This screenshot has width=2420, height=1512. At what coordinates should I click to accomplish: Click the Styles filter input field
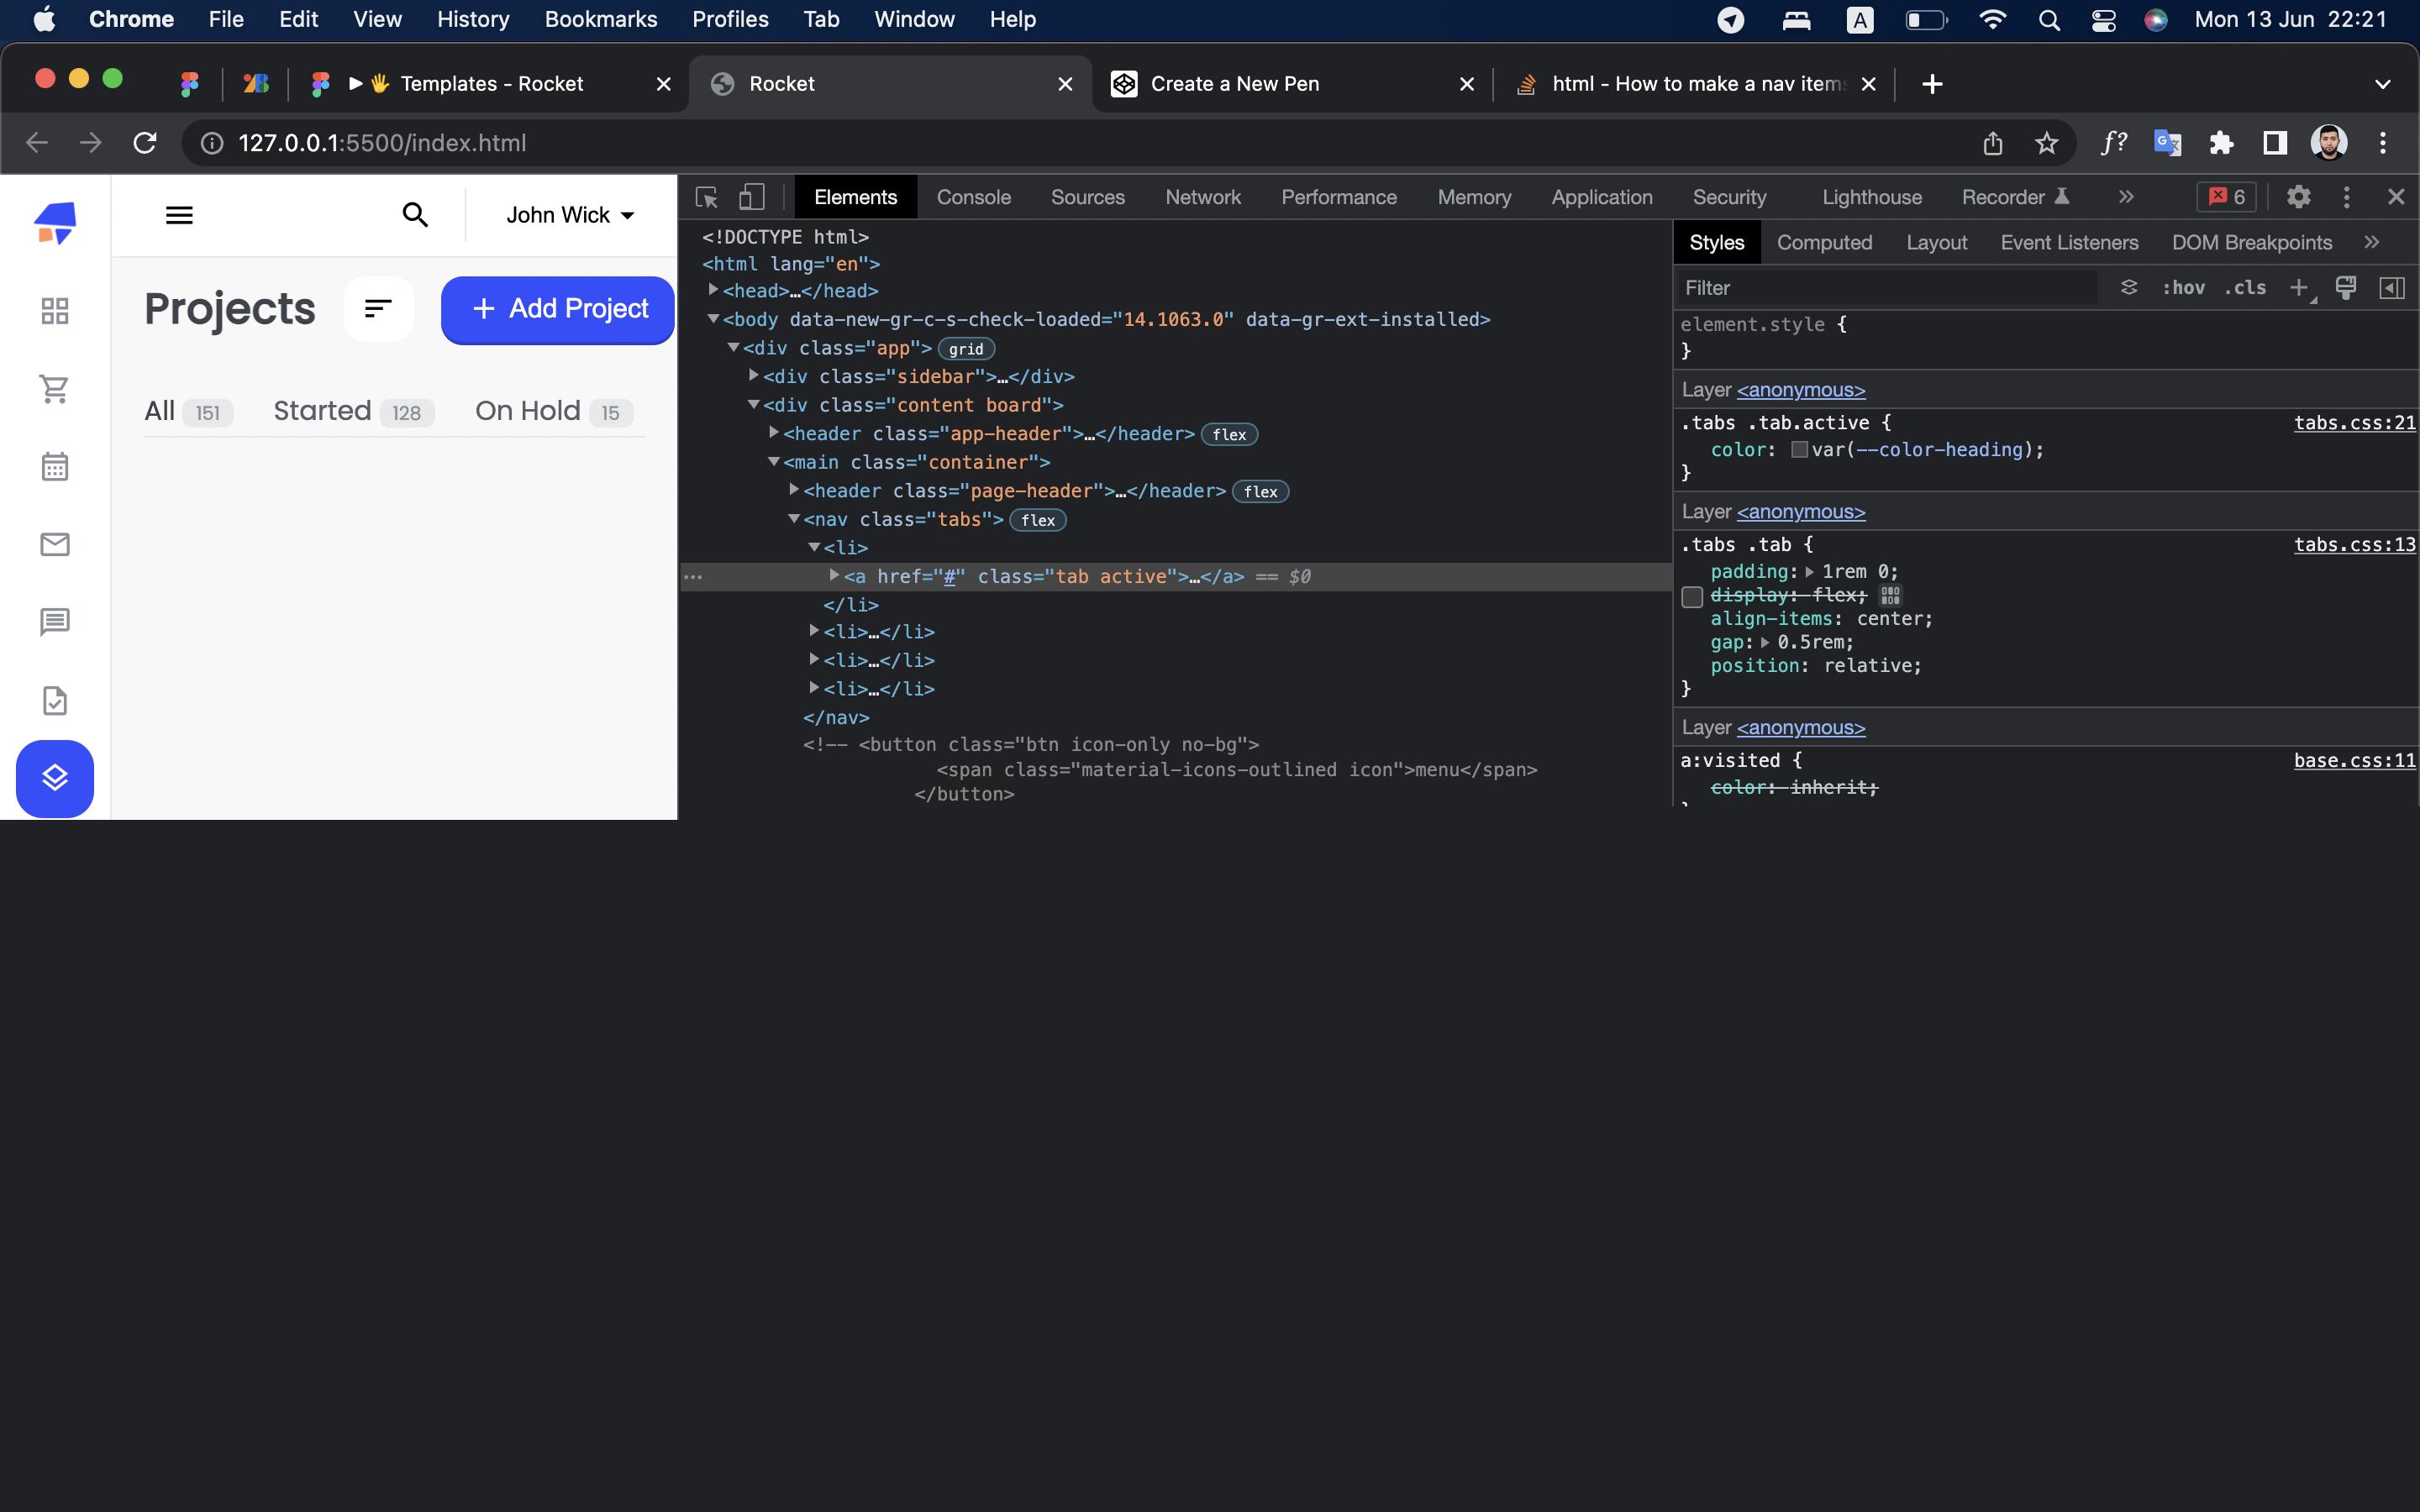(1887, 288)
